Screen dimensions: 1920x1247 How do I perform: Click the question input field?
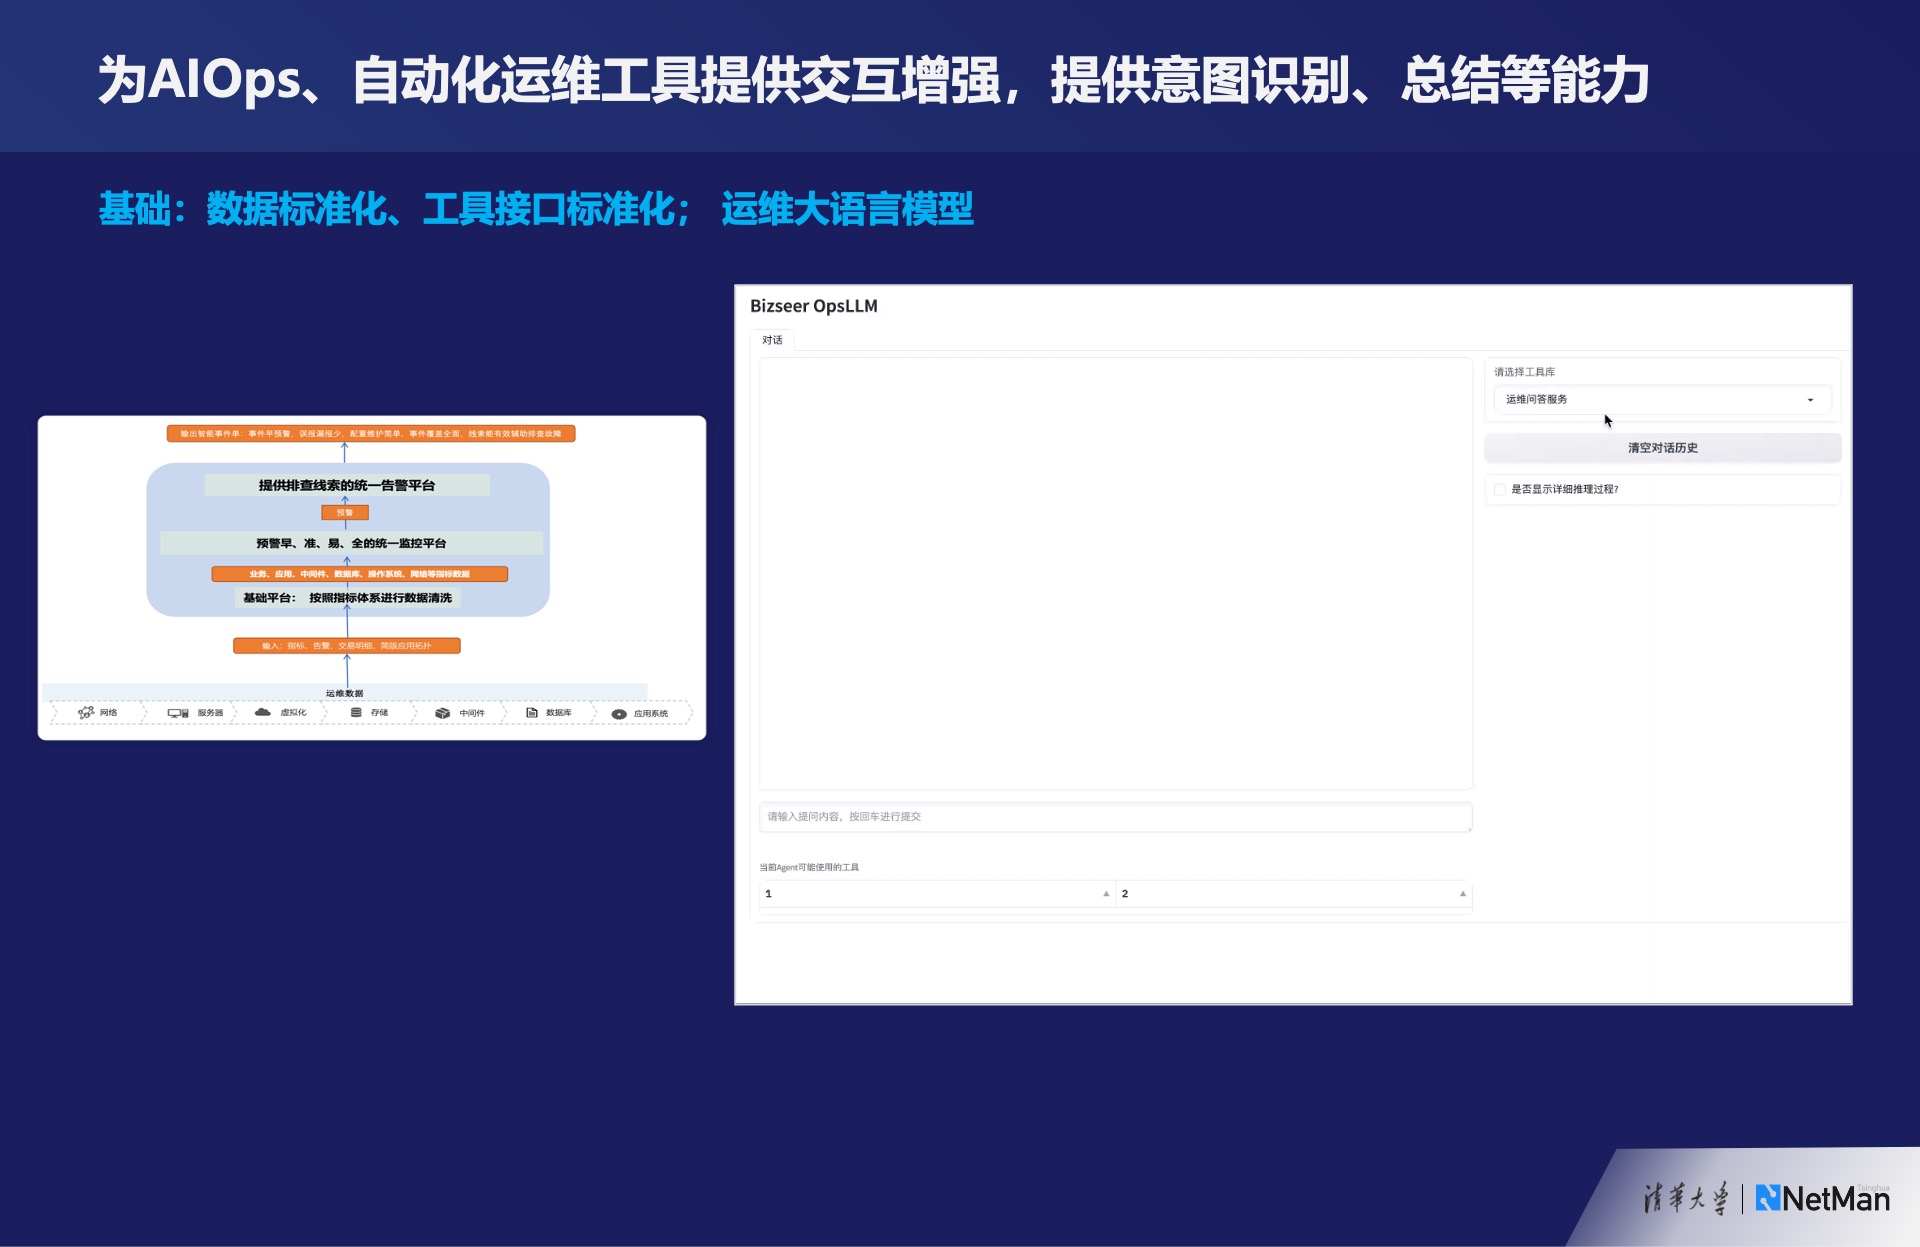tap(1115, 817)
